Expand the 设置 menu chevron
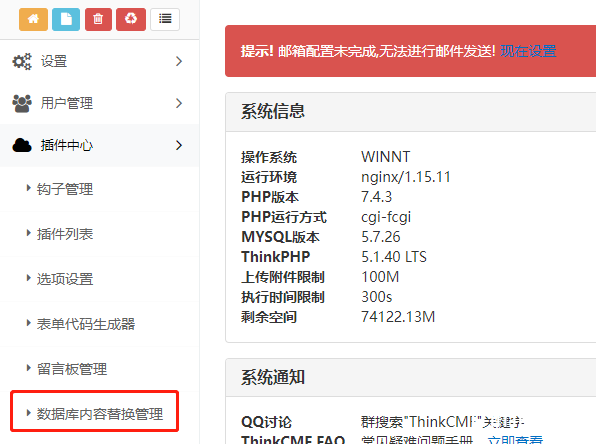596x444 pixels. (x=179, y=61)
